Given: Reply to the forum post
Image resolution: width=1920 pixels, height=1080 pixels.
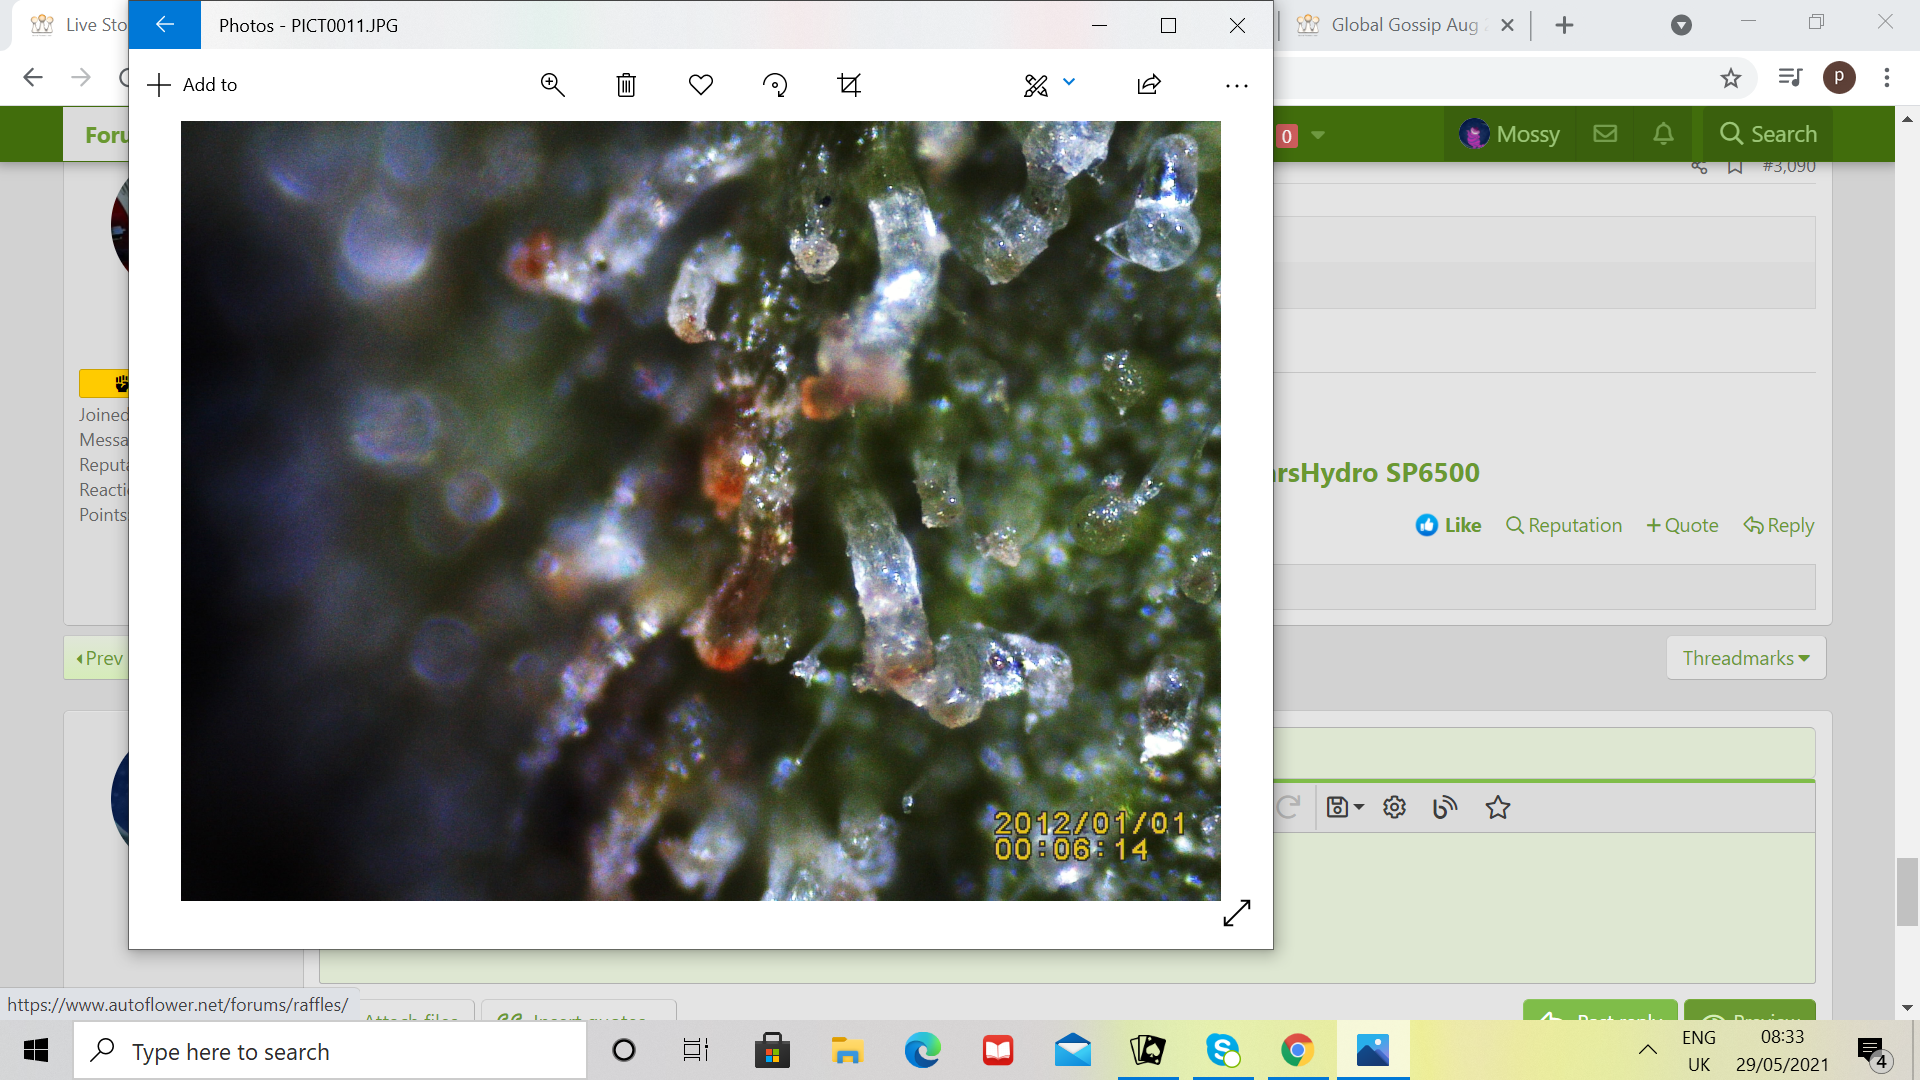Looking at the screenshot, I should pos(1778,525).
